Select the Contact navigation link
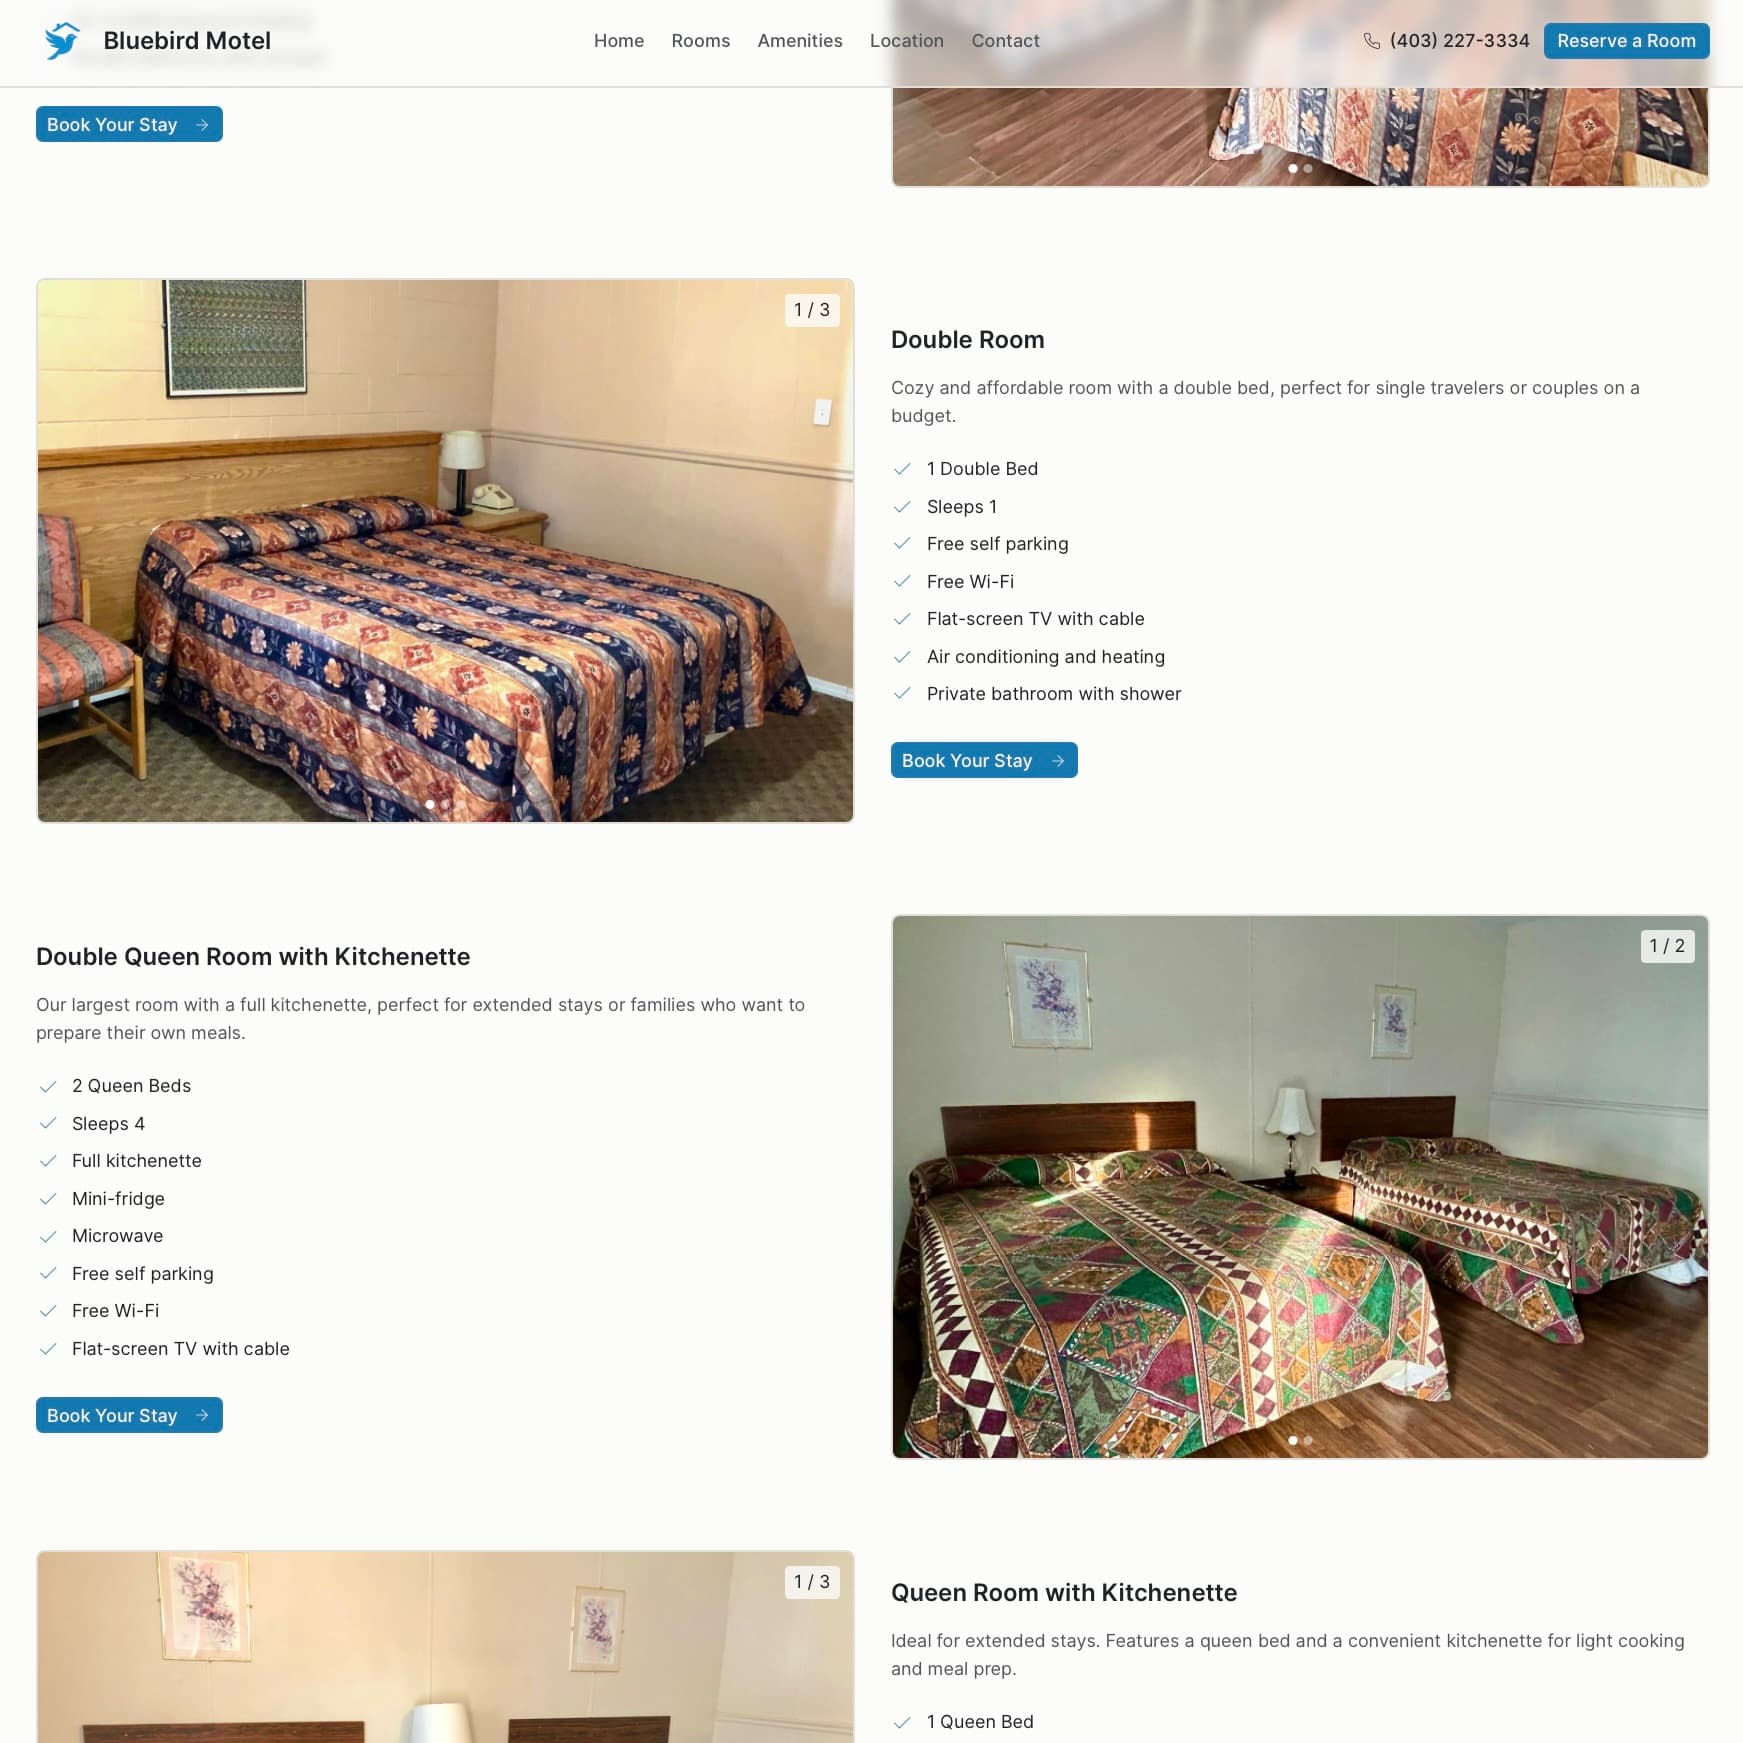1743x1743 pixels. 1006,41
